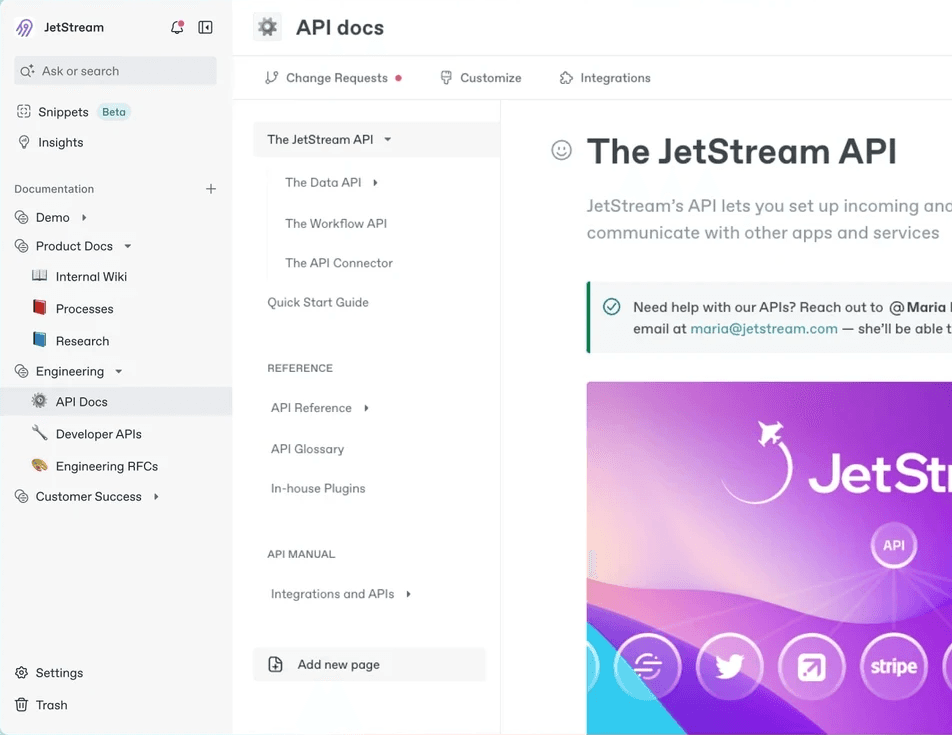Viewport: 952px width, 735px height.
Task: Click the Stripe circle in banner
Action: click(894, 666)
